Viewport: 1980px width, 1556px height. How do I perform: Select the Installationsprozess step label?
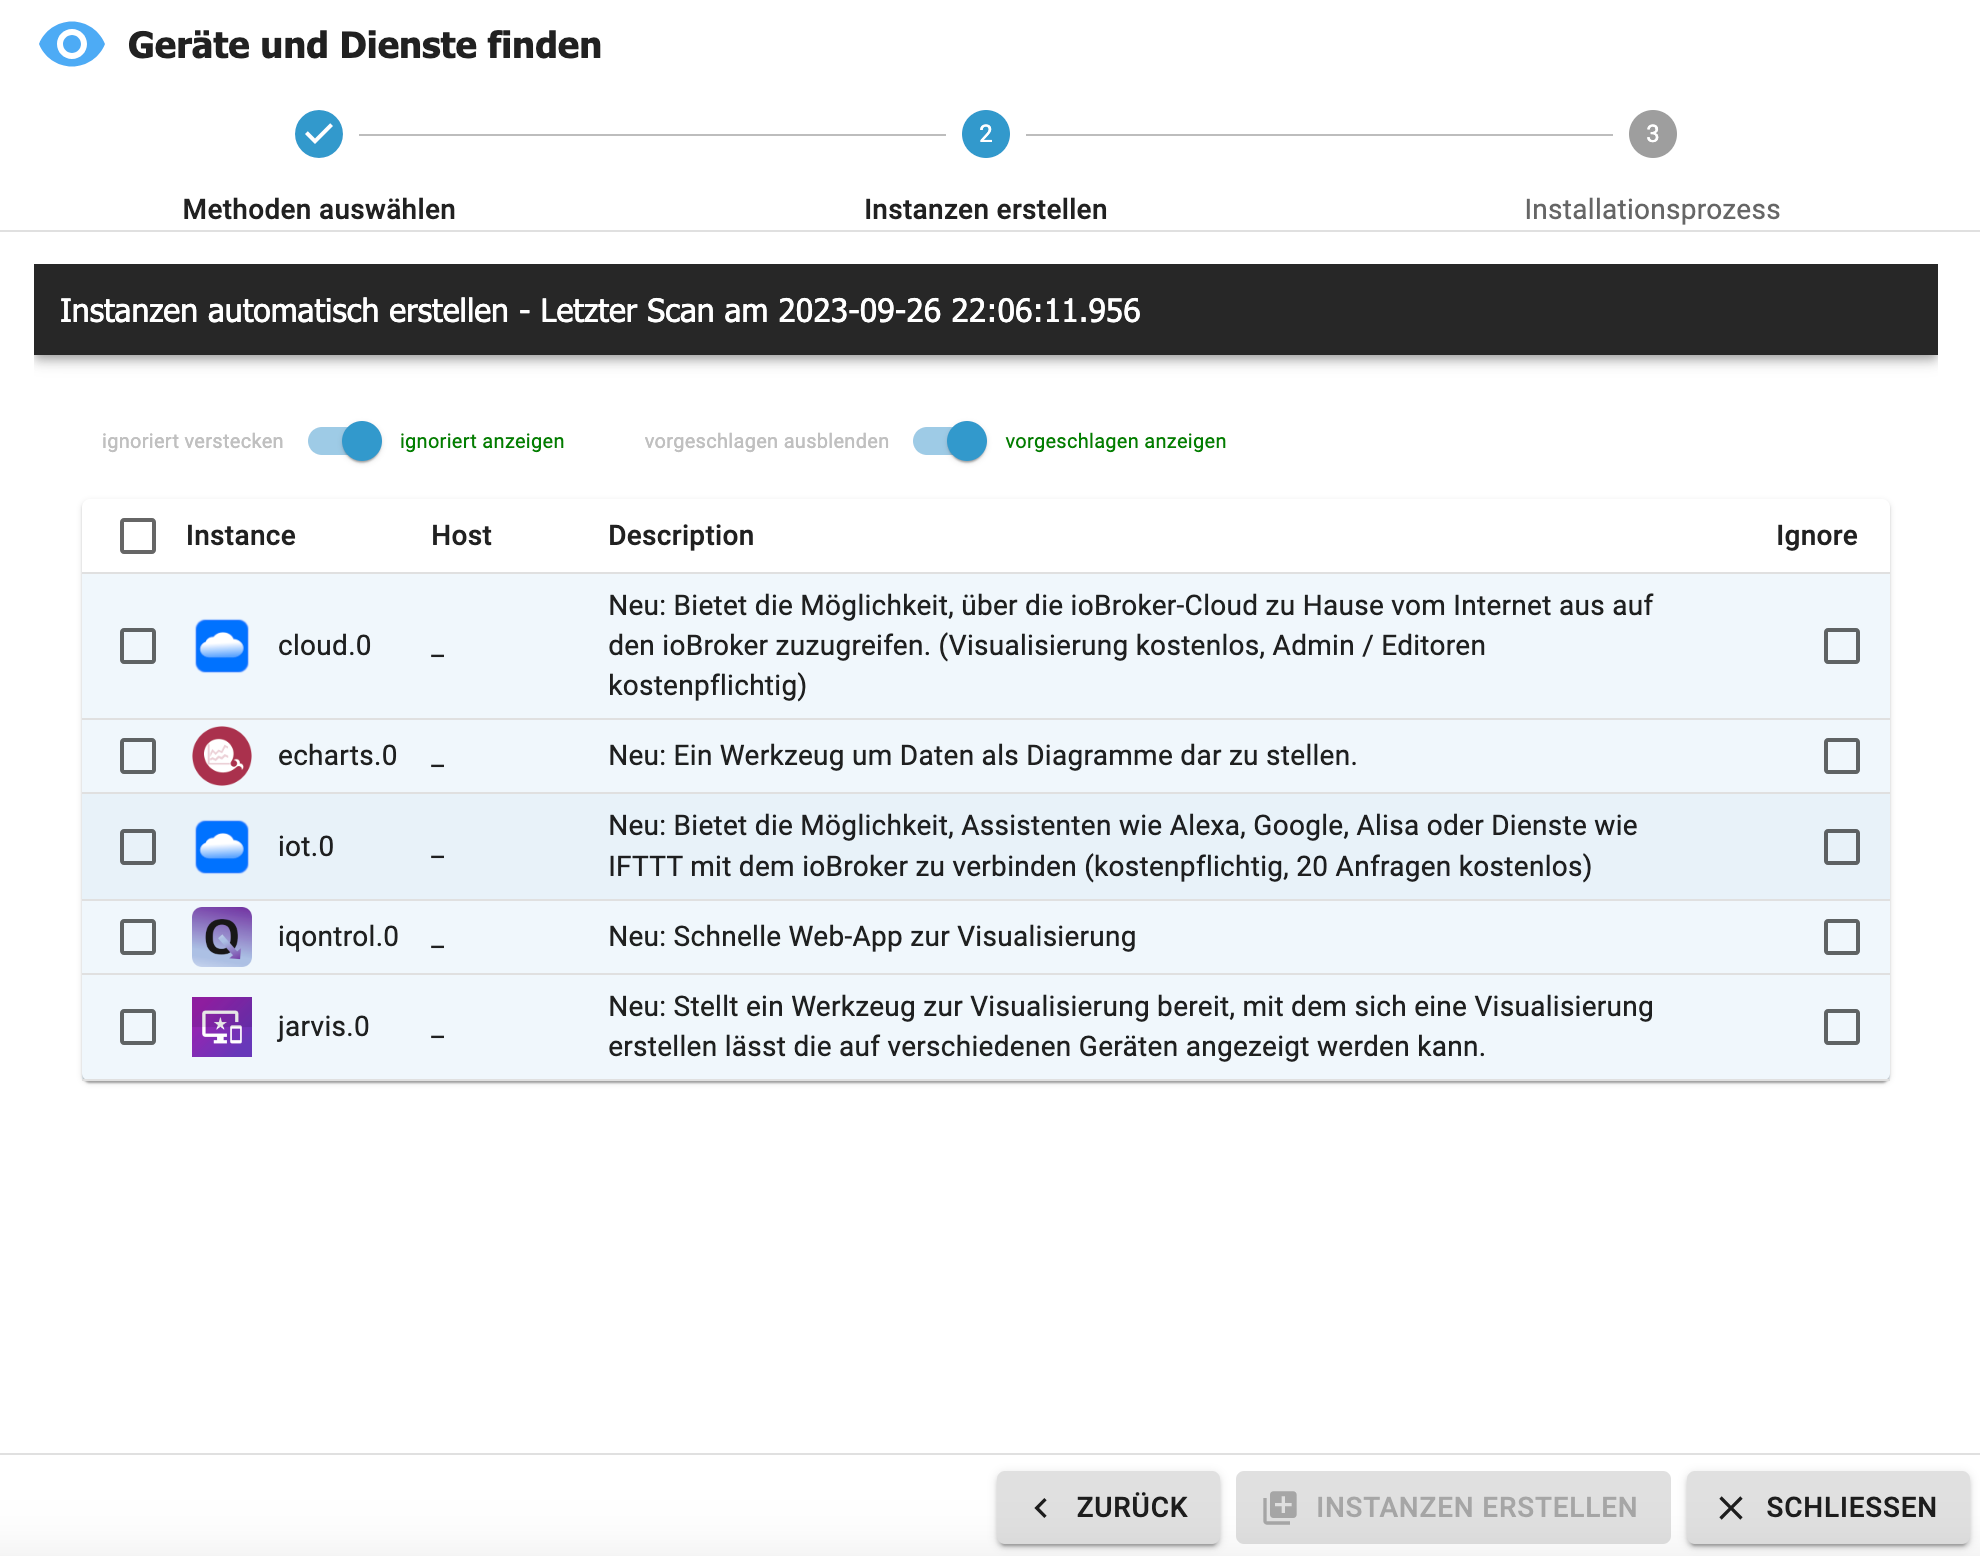point(1652,209)
